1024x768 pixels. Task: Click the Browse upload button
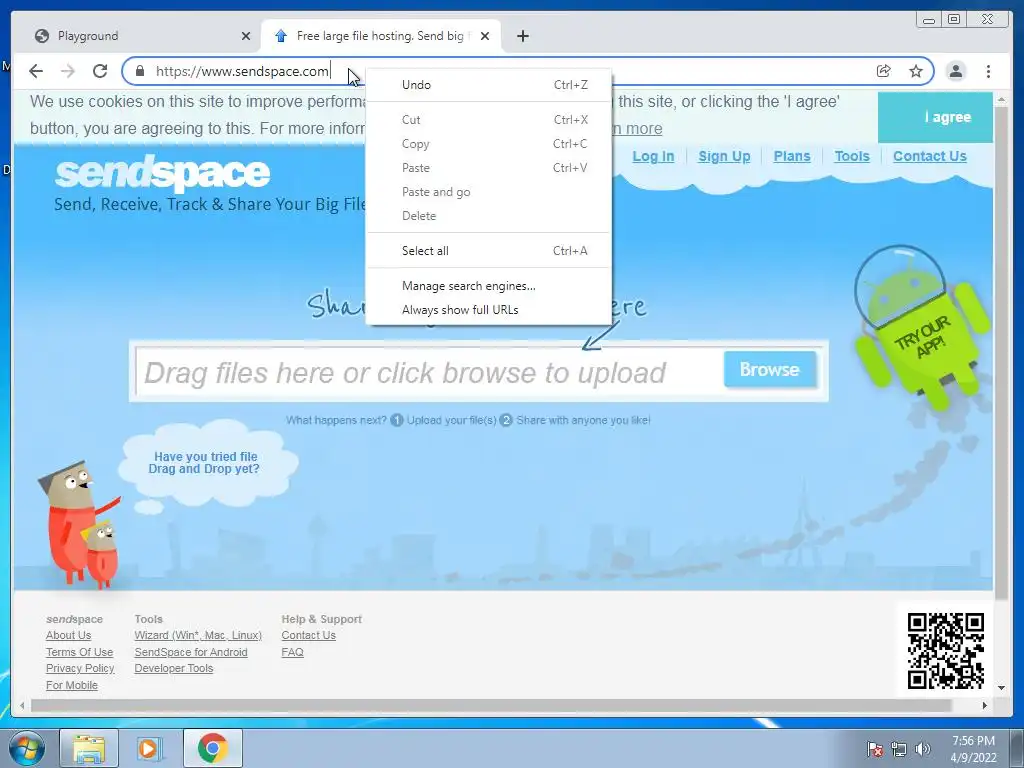tap(770, 370)
